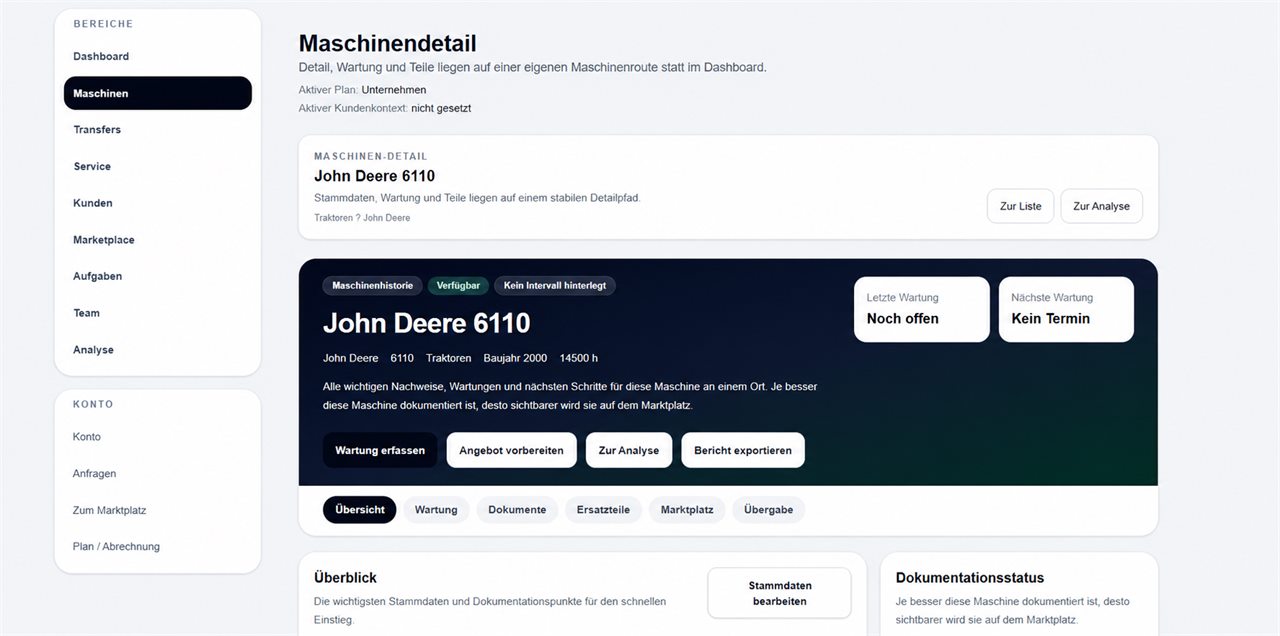Click the 'Unternehmen' active plan value
Screen dimensions: 1280x636
tap(394, 90)
